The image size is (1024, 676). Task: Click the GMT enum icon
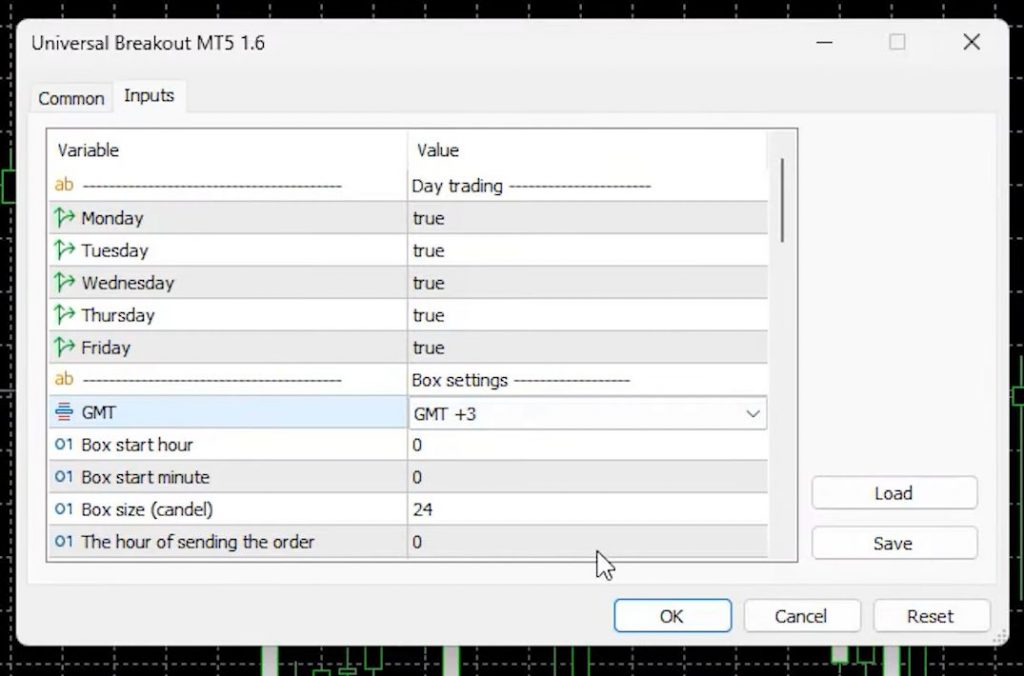tap(64, 412)
